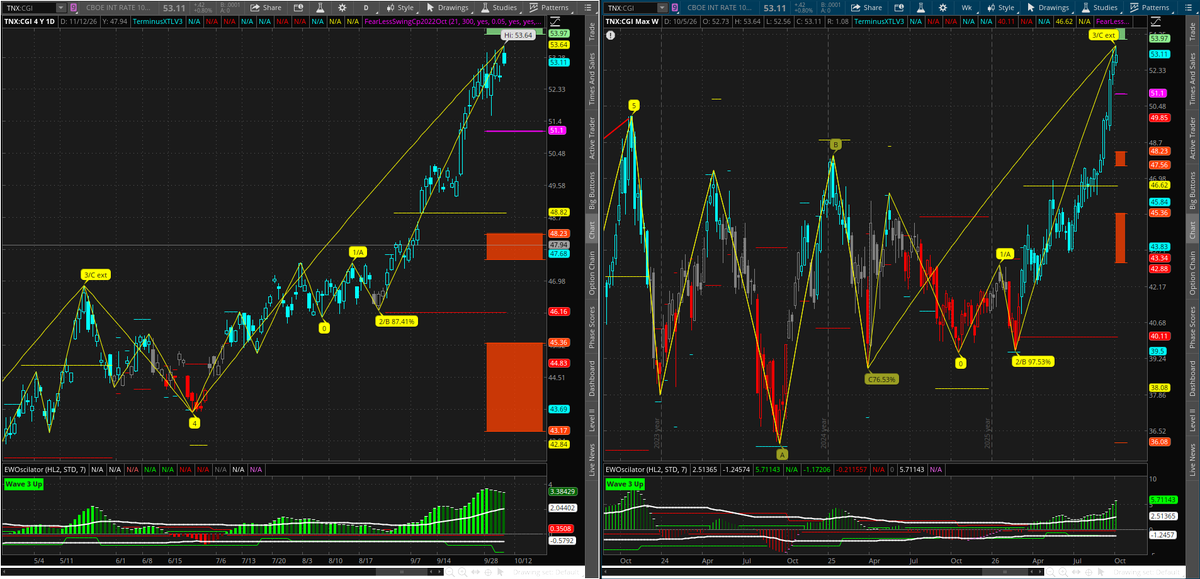Viewport: 1200px width, 579px height.
Task: Expand the left chart symbol dropdown arrow
Action: [60, 8]
